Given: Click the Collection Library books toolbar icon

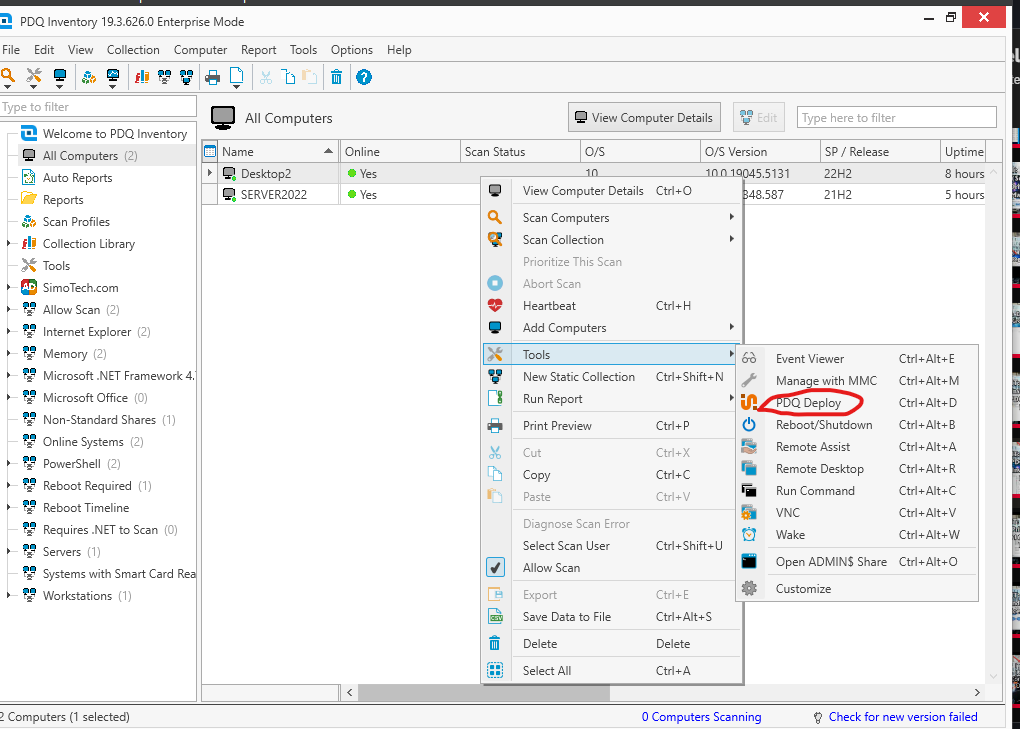Looking at the screenshot, I should (142, 77).
